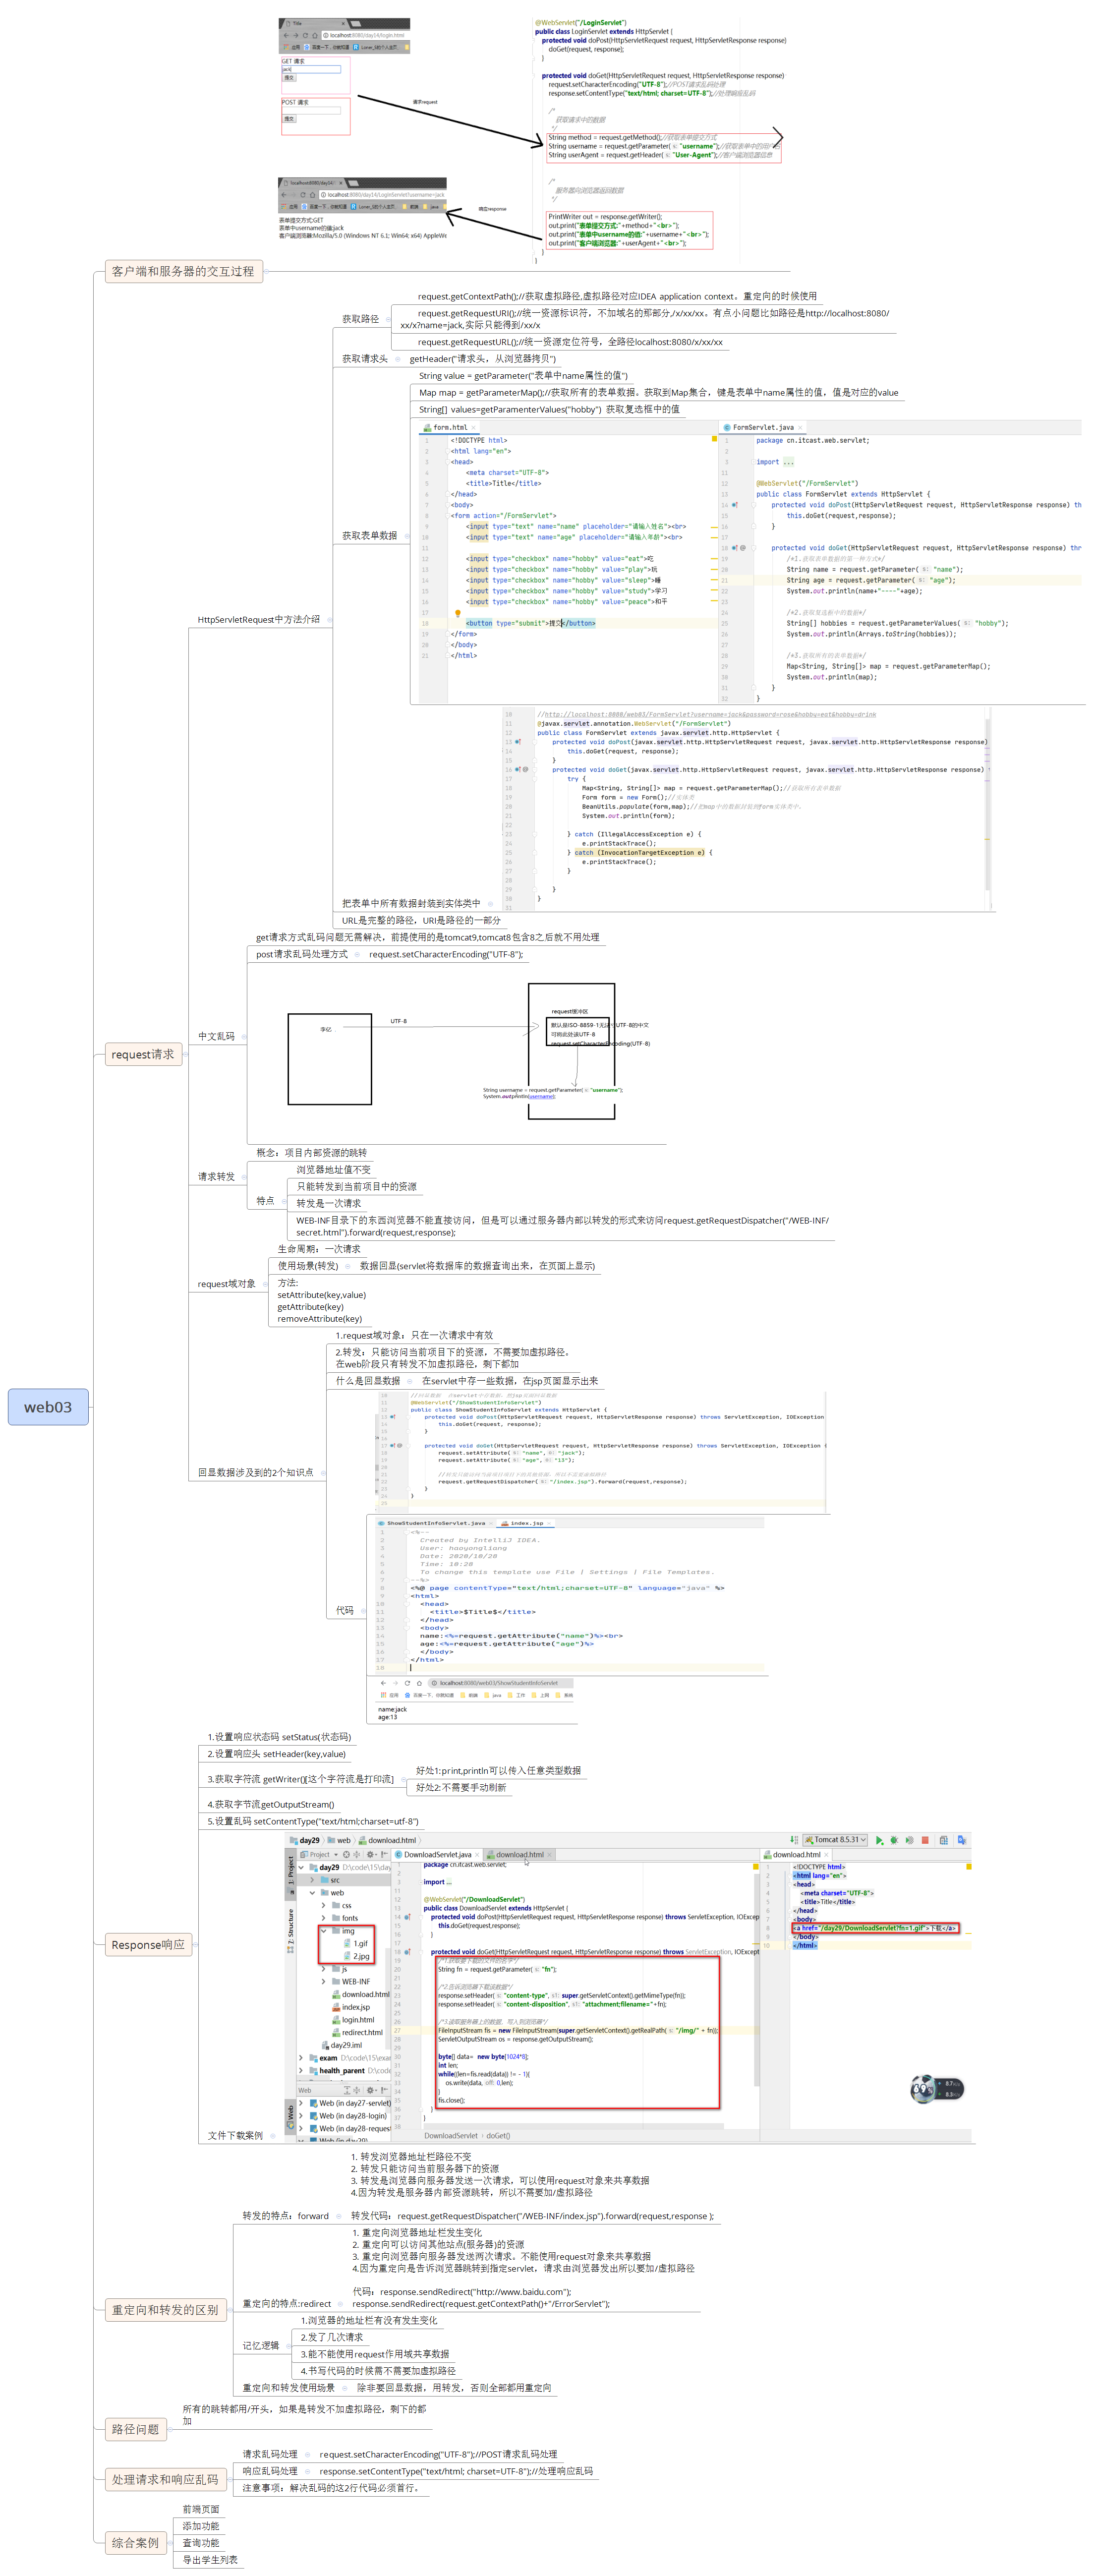Image resolution: width=1094 pixels, height=2576 pixels.
Task: Click the 提交 button under GET 请求
Action: [x=289, y=77]
